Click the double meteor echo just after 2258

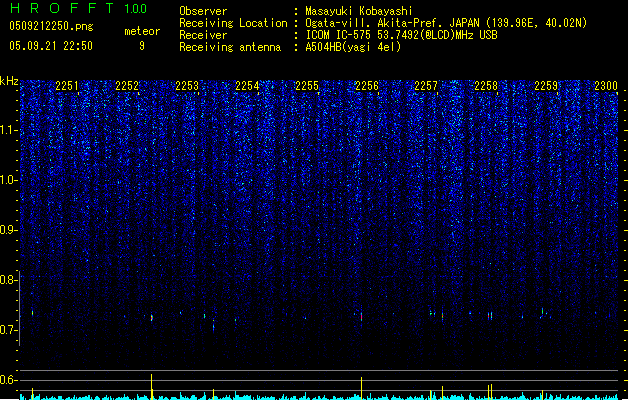point(490,316)
